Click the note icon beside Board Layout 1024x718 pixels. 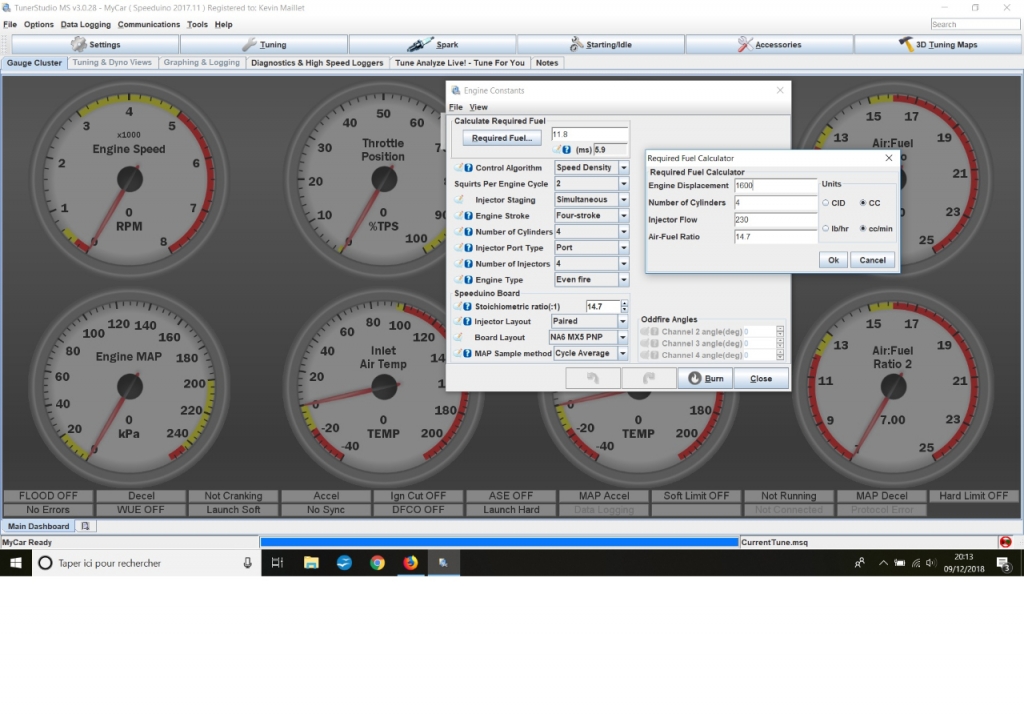click(459, 337)
